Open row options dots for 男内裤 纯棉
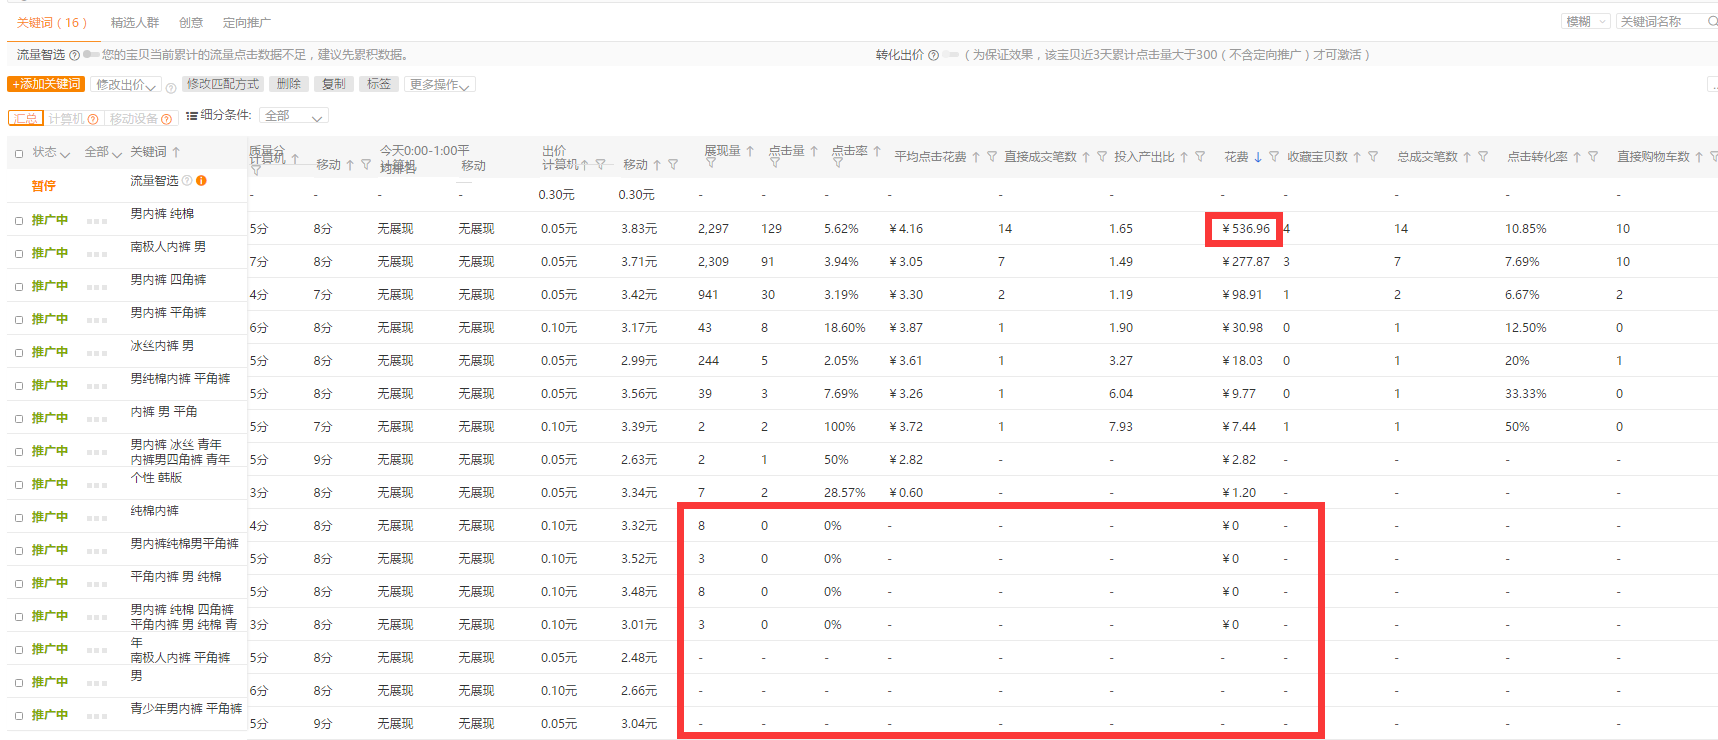1718x740 pixels. click(x=97, y=221)
